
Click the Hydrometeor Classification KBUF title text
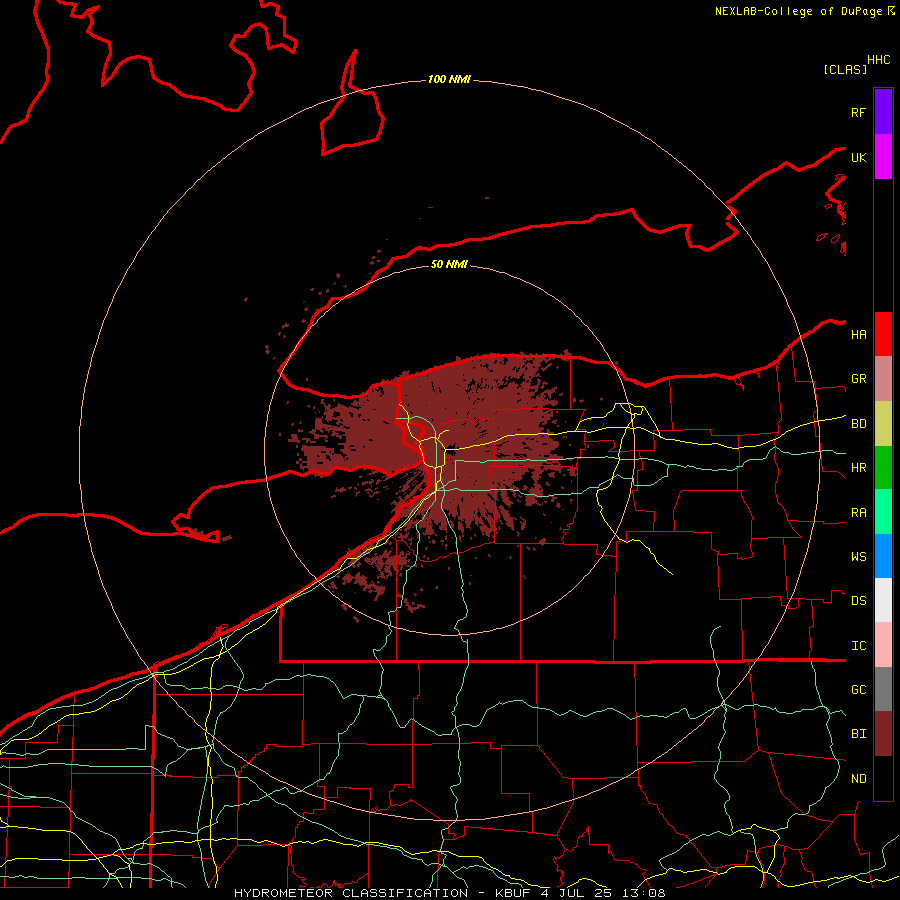coord(449,893)
